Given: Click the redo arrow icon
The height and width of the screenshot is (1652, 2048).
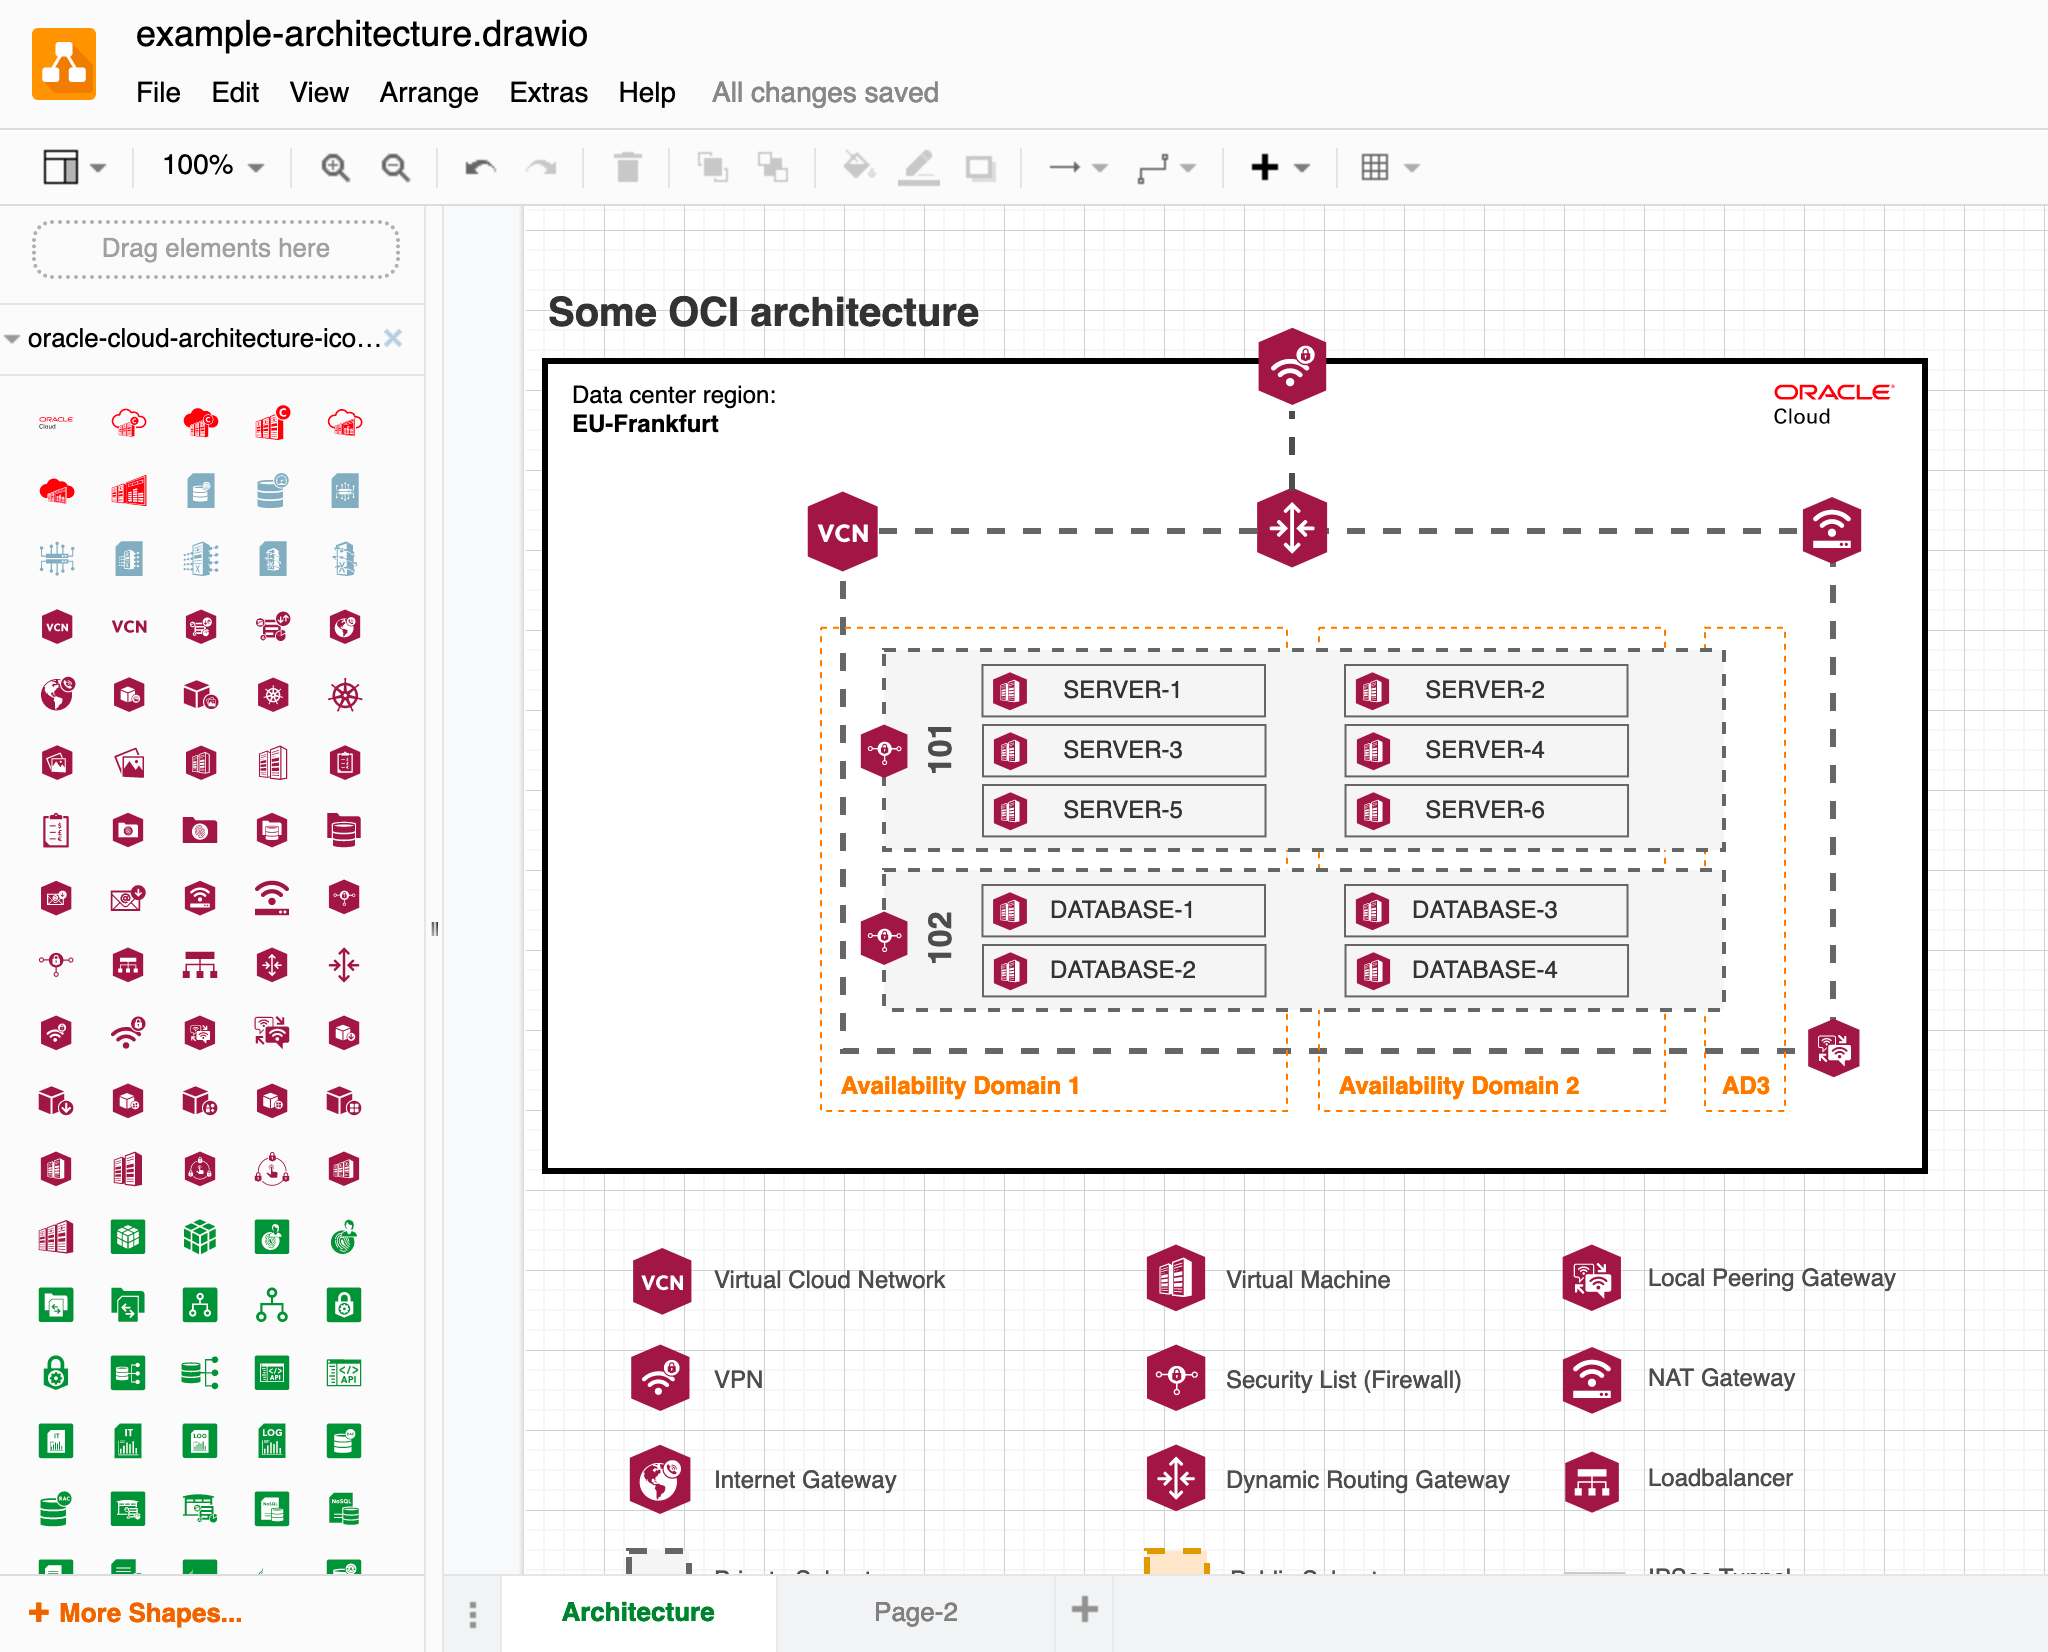Looking at the screenshot, I should click(x=541, y=167).
